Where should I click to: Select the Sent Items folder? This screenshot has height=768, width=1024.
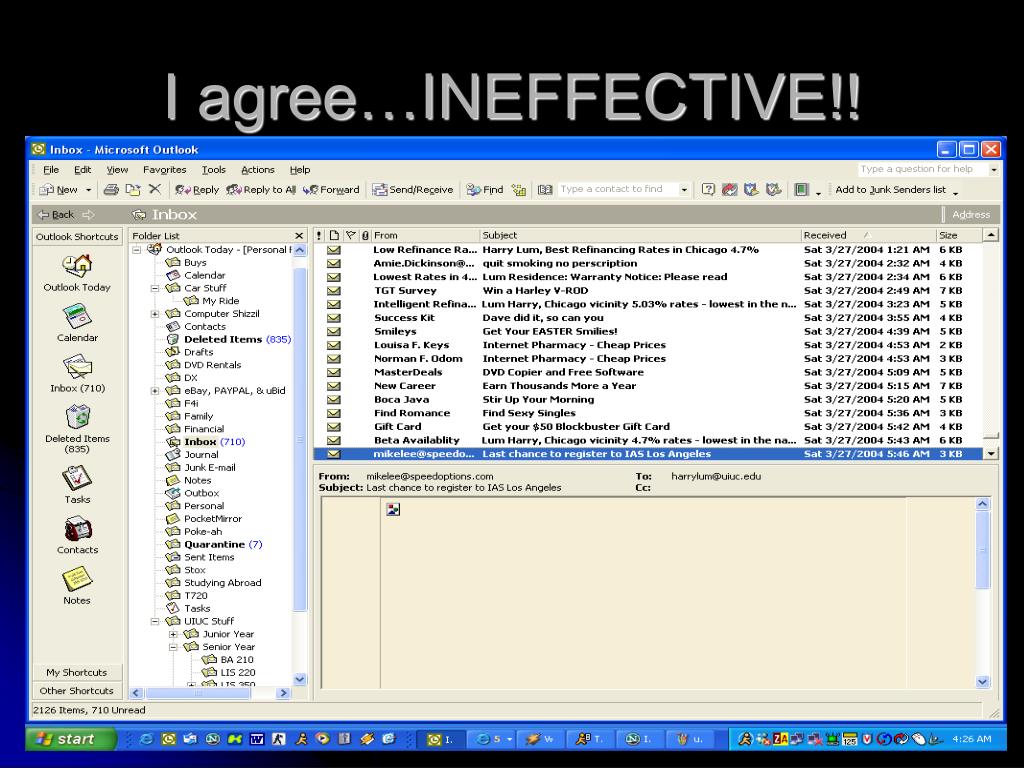point(200,557)
